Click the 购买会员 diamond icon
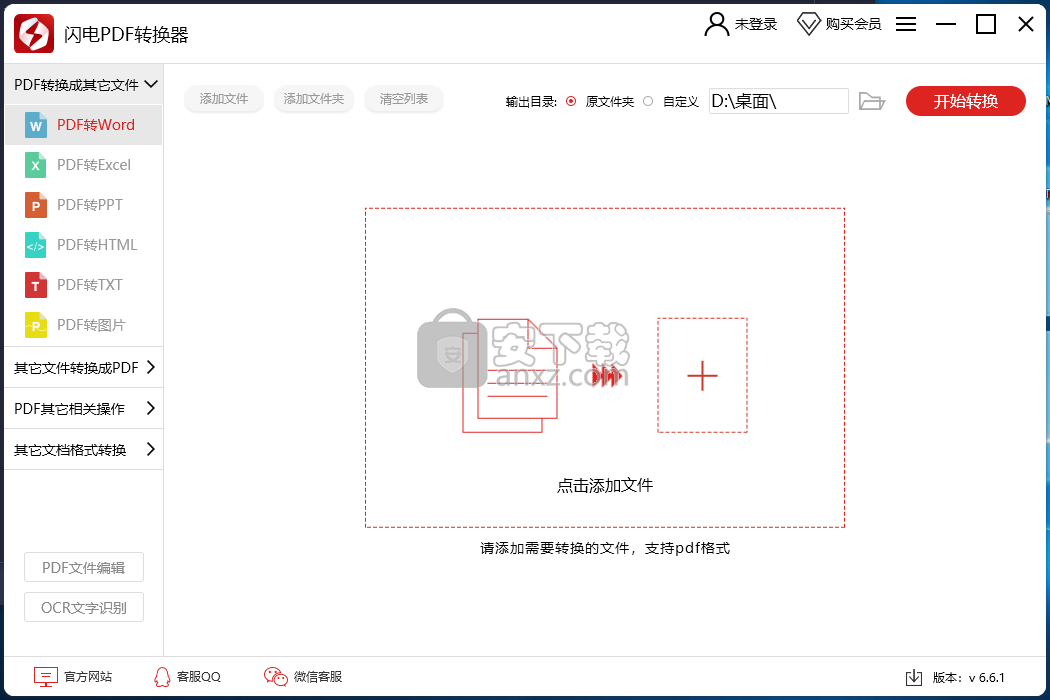 [x=808, y=24]
